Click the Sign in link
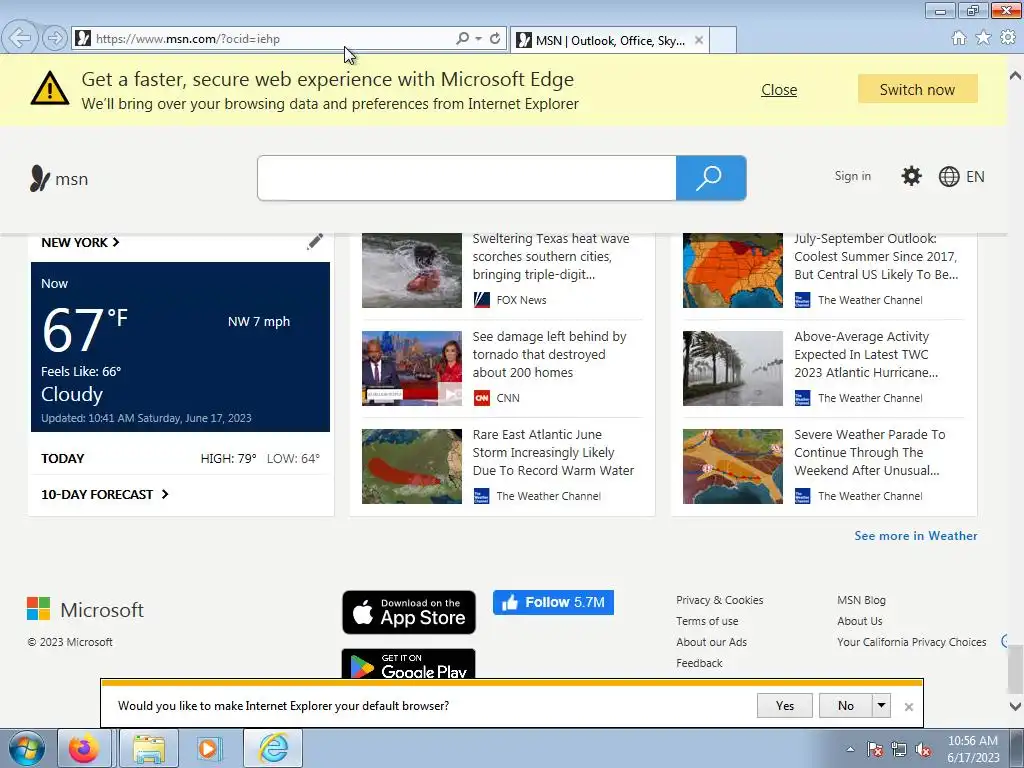This screenshot has width=1024, height=768. tap(852, 176)
